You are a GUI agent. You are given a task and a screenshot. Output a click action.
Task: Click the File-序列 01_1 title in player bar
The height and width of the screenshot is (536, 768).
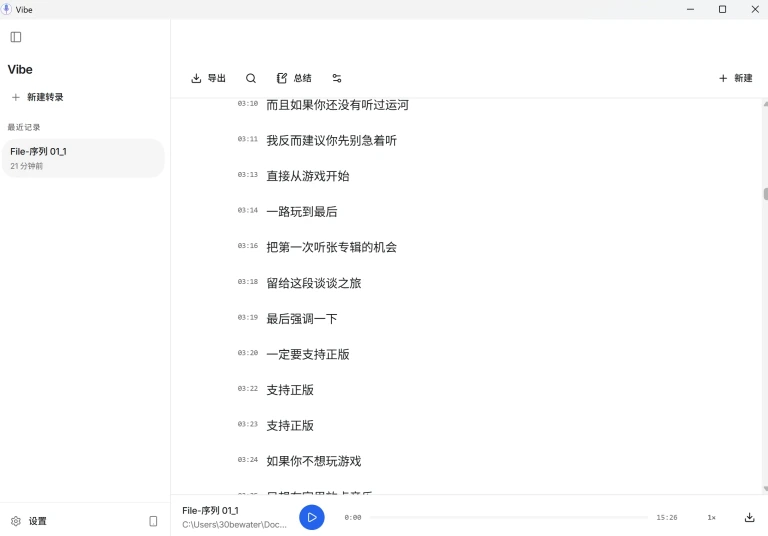[x=210, y=511]
